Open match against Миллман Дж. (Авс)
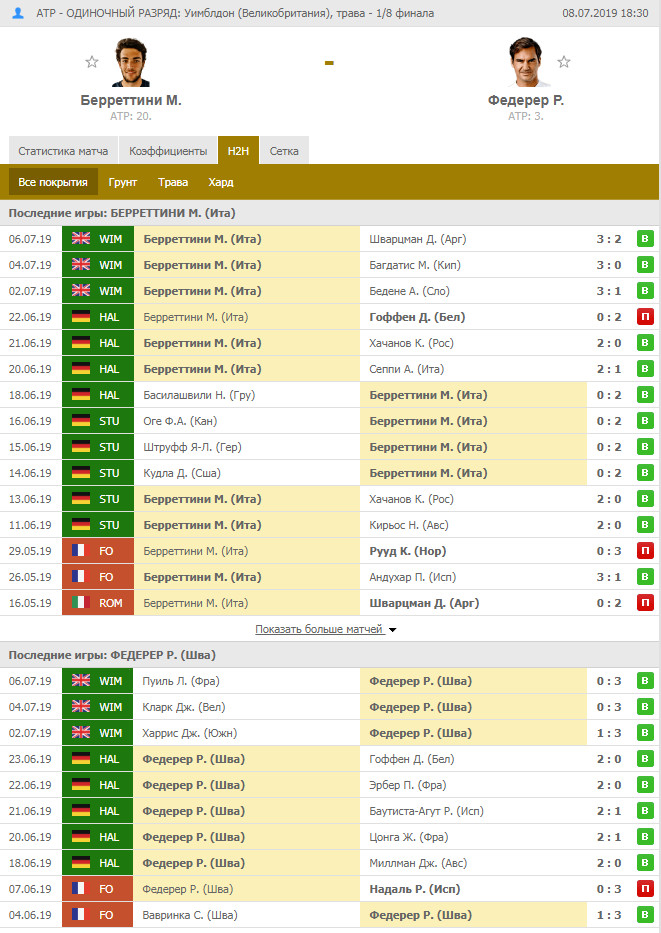Viewport: 661px width, 933px height. [x=418, y=863]
